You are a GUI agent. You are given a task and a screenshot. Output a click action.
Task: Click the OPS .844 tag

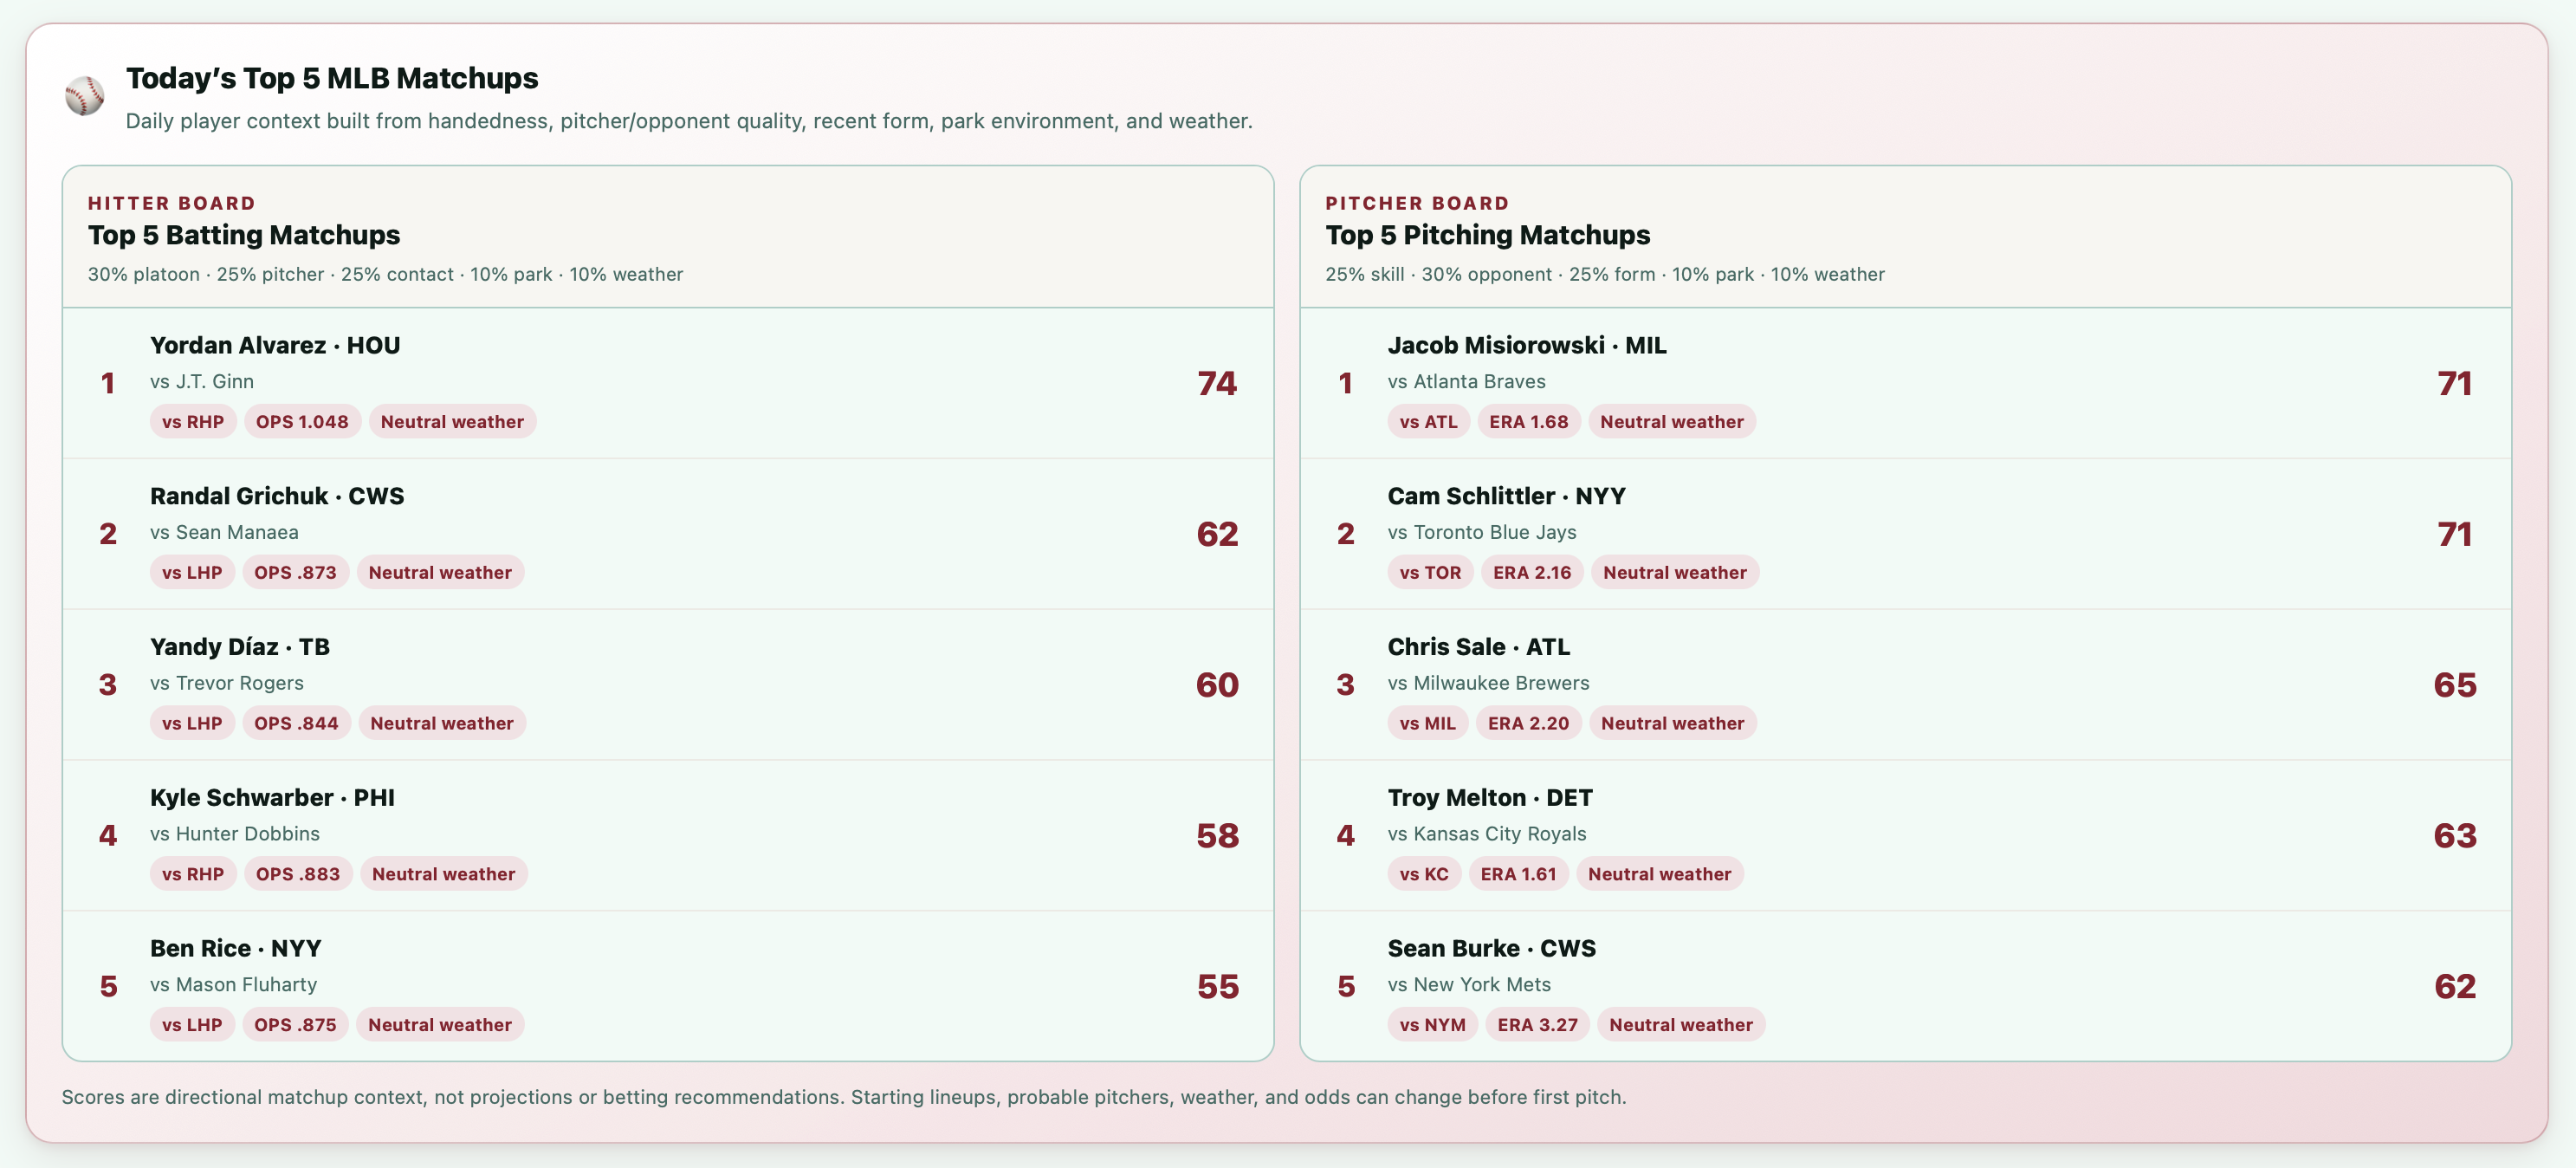click(296, 723)
